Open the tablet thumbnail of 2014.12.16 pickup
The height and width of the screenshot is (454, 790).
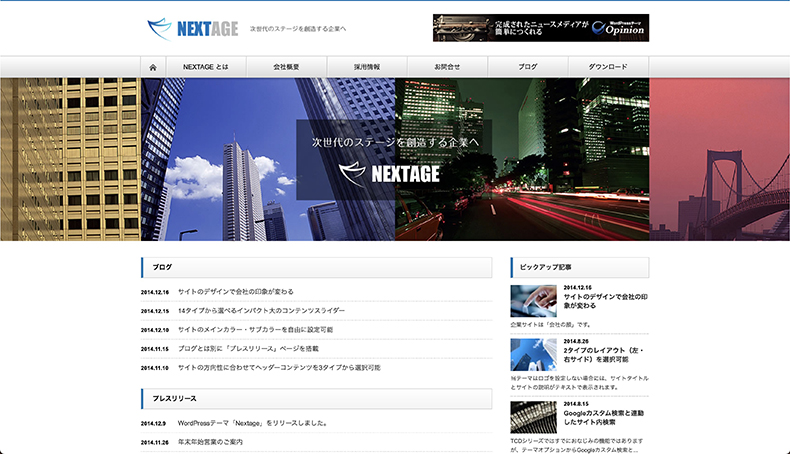click(533, 301)
